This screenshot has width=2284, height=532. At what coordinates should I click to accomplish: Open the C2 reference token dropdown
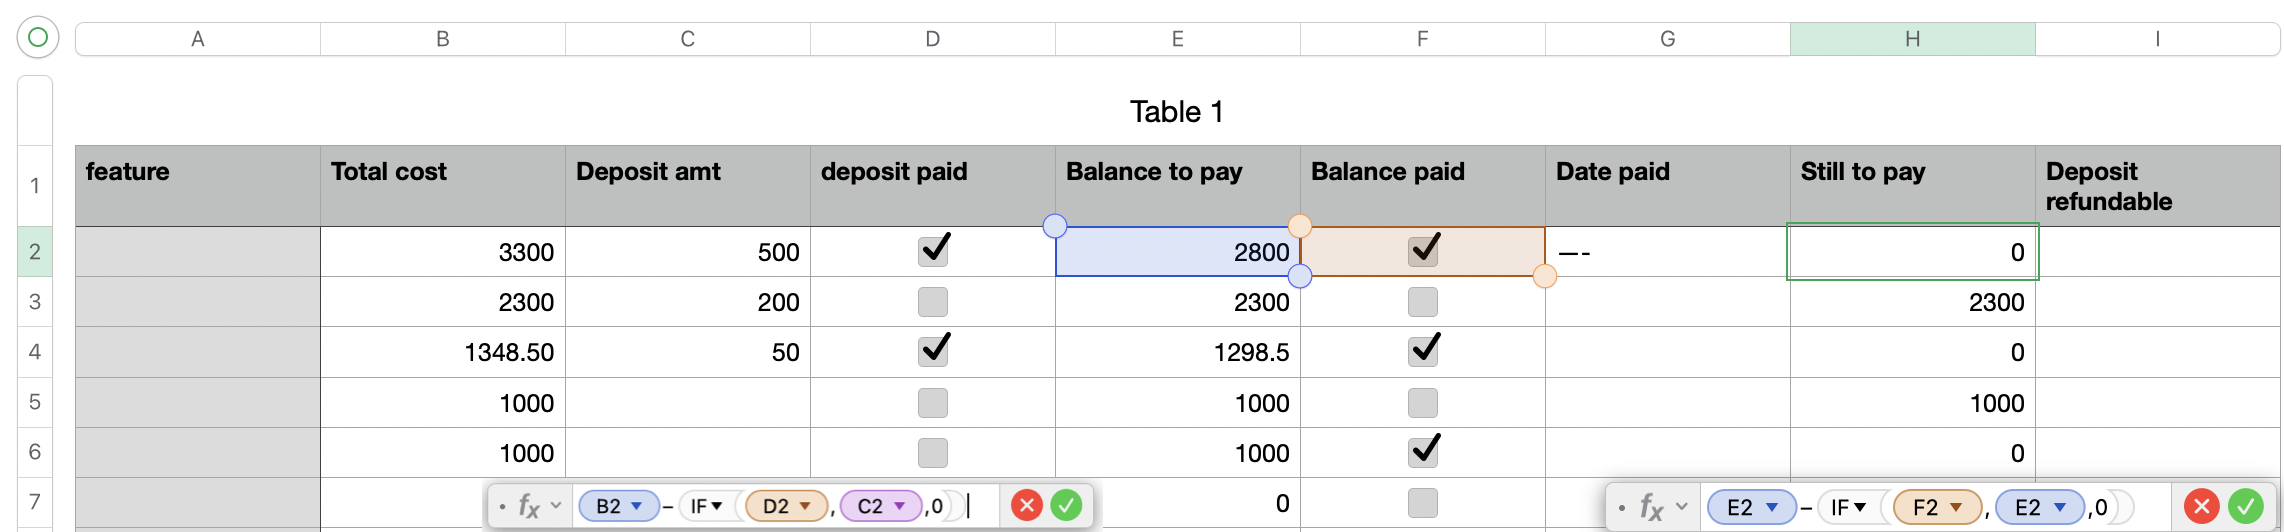(900, 506)
